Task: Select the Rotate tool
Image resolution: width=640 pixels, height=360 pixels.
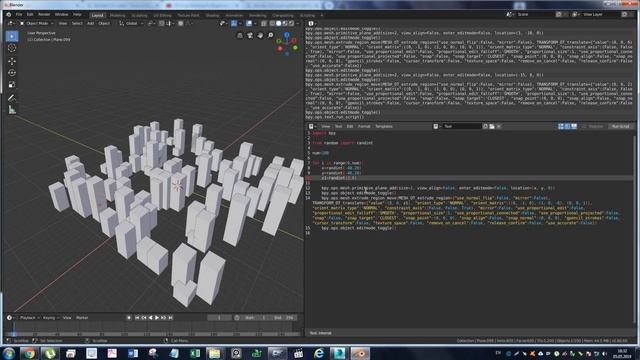Action: (x=12, y=73)
